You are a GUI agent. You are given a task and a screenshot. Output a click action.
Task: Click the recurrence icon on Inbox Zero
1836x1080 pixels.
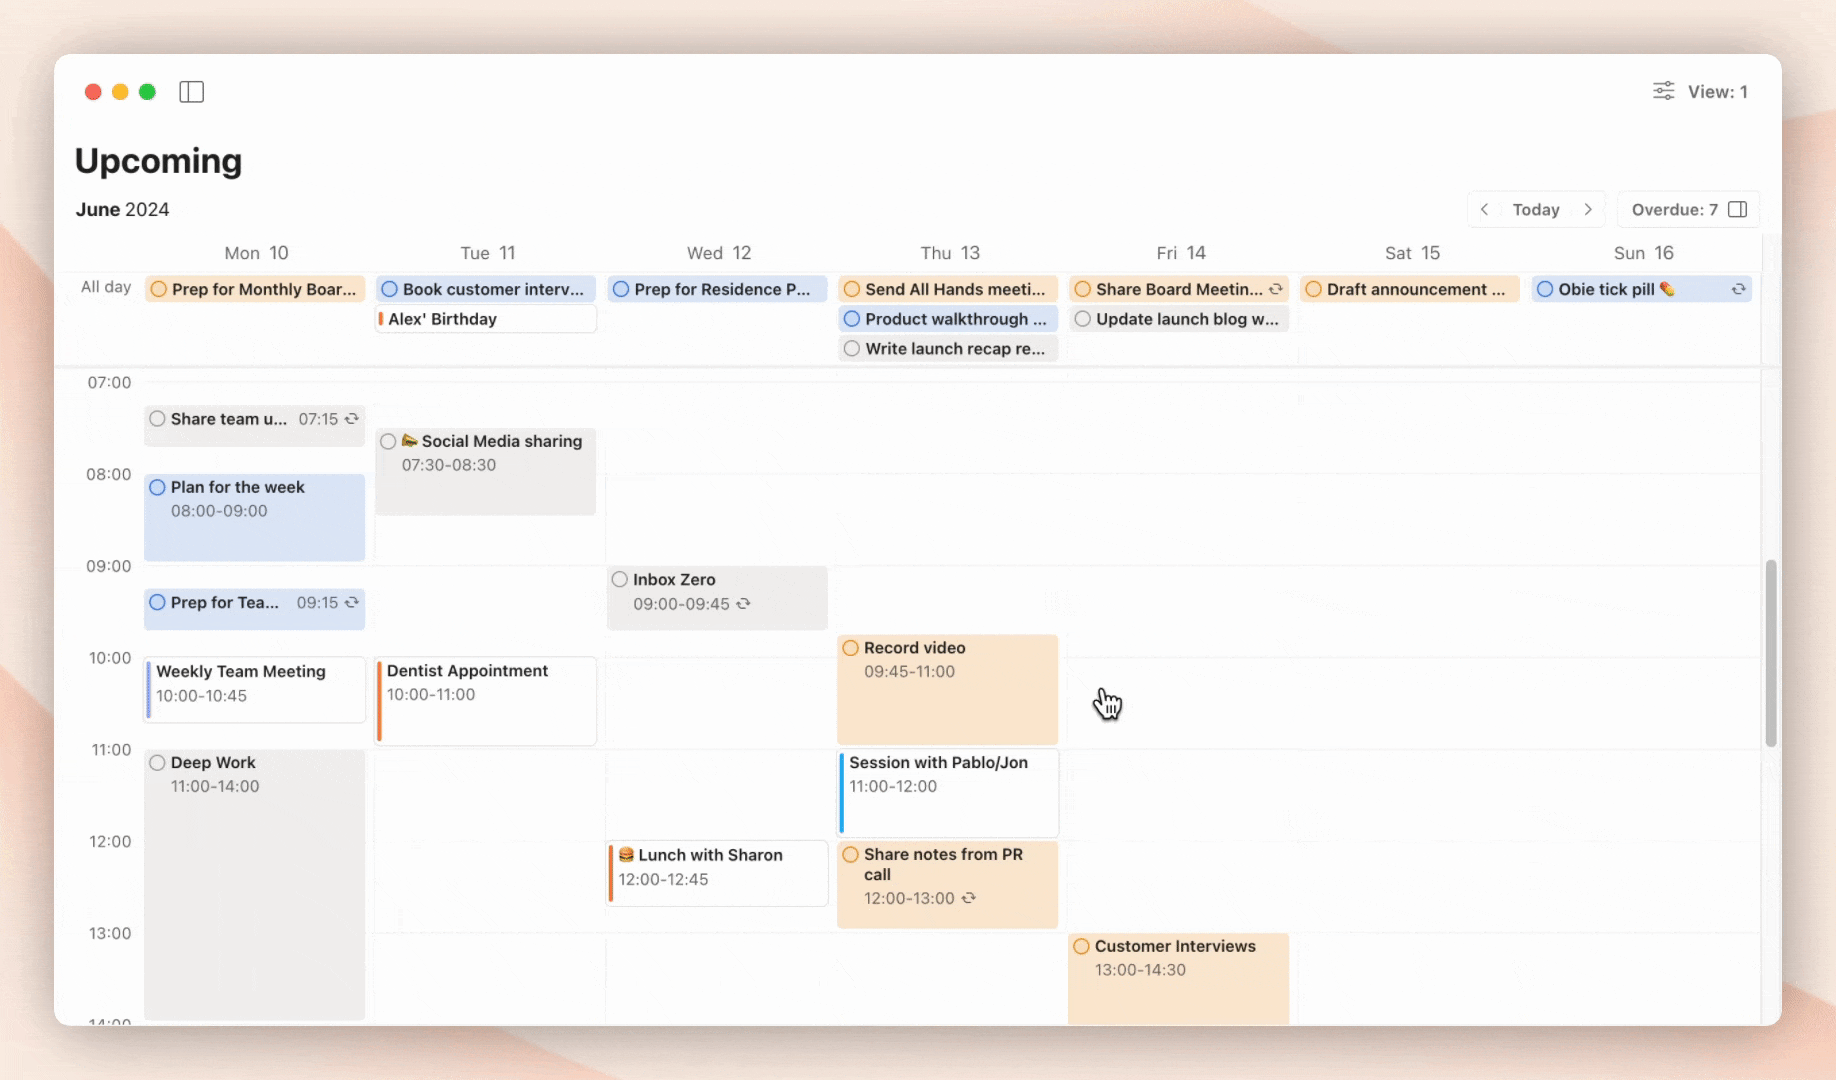tap(744, 604)
